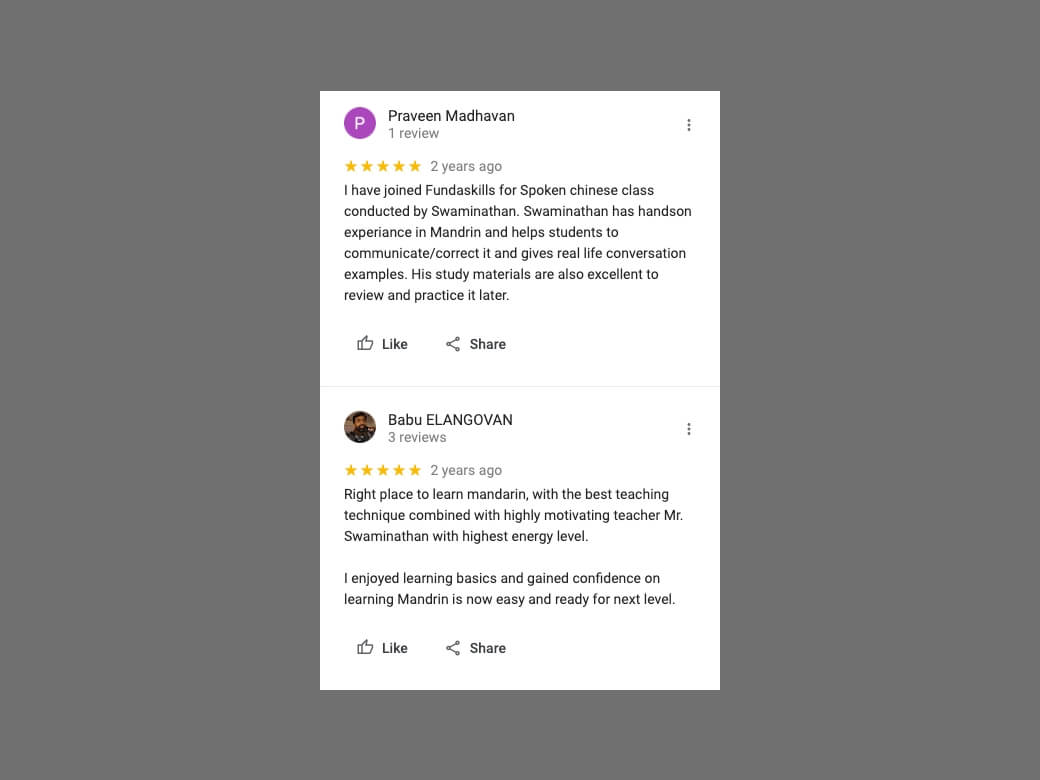Screen dimensions: 1040x780
Task: Like Praveen Madhavan's review
Action: point(382,344)
